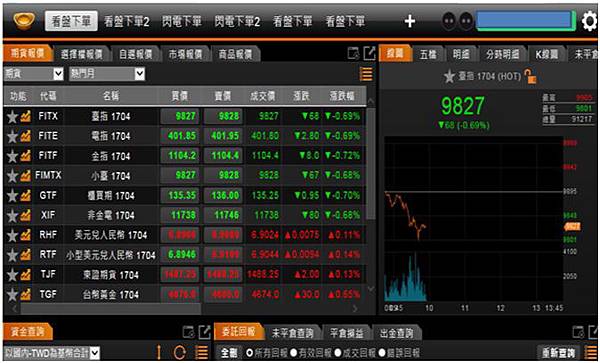Click FITX sell price 9828
The height and width of the screenshot is (363, 600).
tap(223, 116)
